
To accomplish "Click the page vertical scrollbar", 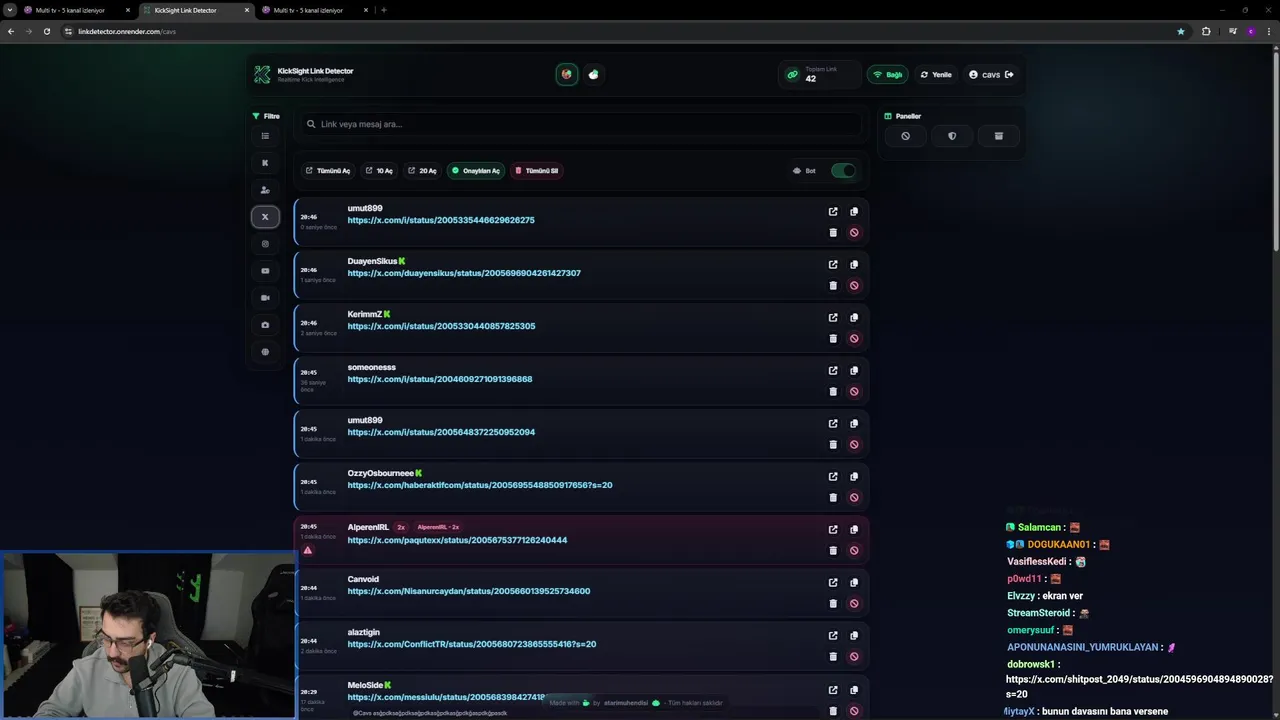I will tap(1275, 150).
